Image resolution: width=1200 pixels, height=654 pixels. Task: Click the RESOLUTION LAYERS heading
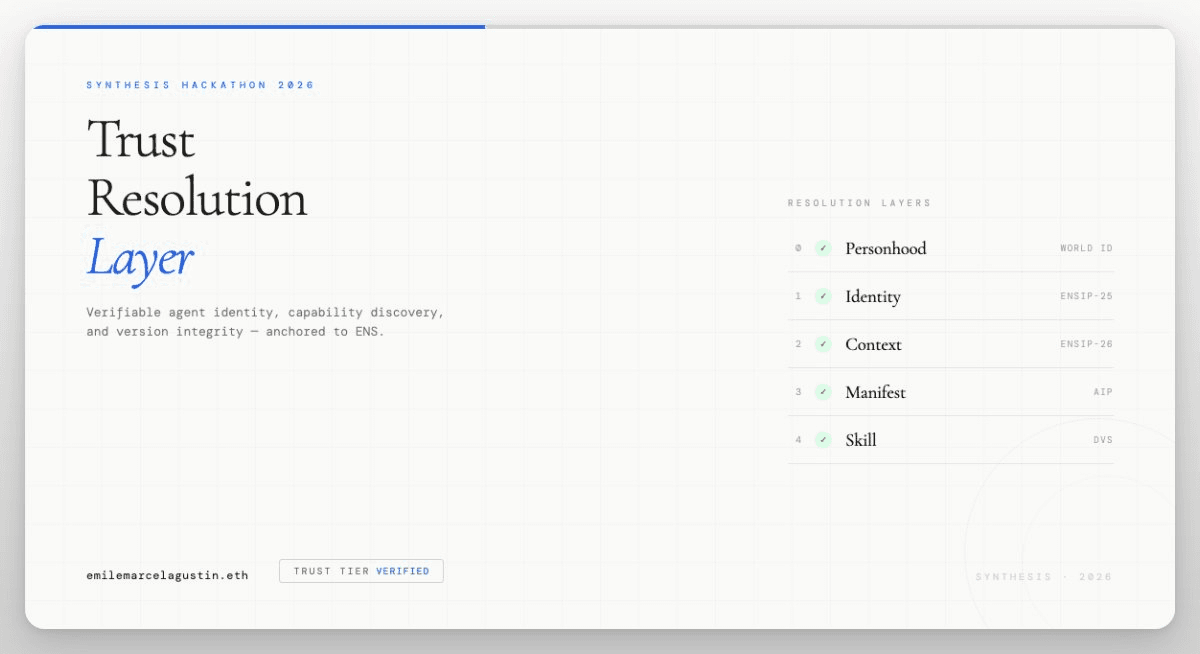859,203
